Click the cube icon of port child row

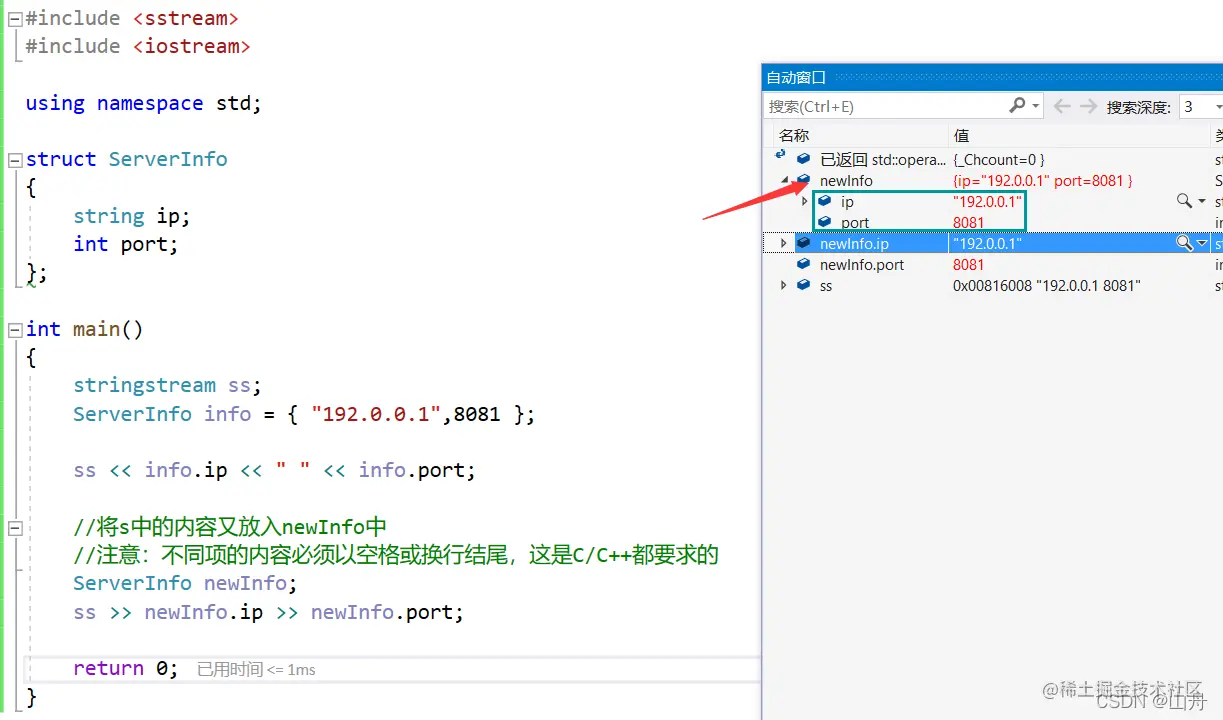[x=825, y=222]
